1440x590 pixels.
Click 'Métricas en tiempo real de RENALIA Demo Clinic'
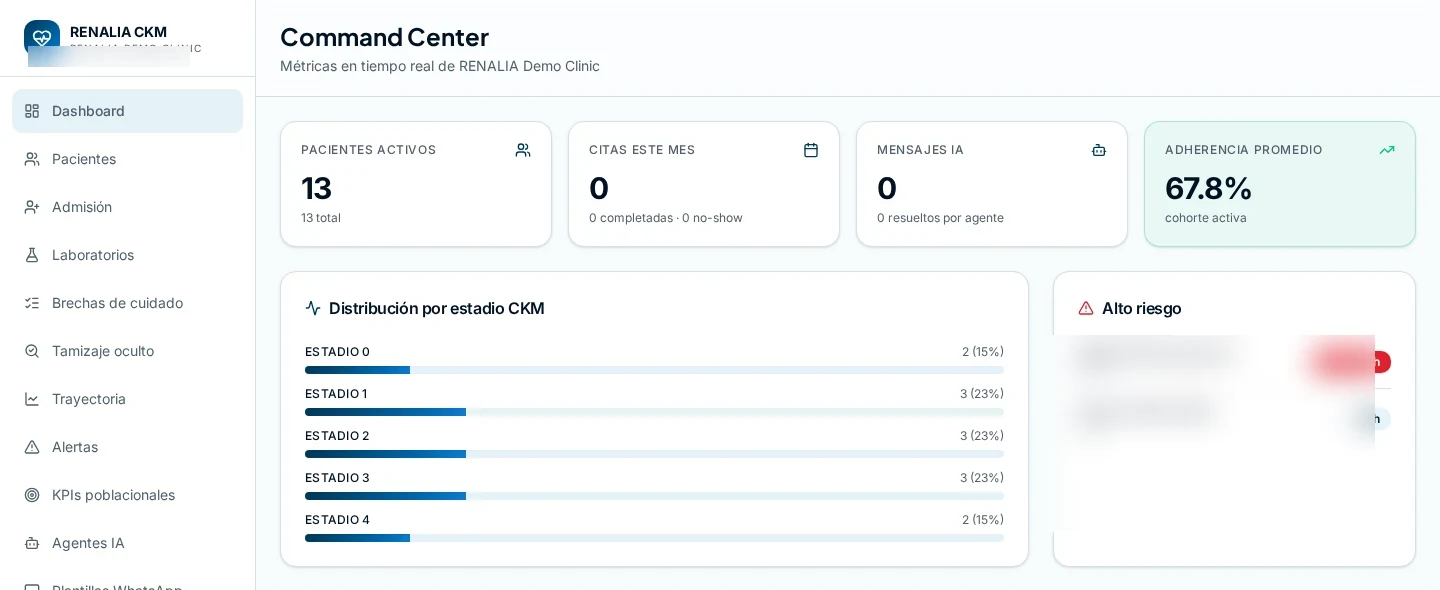pyautogui.click(x=440, y=66)
